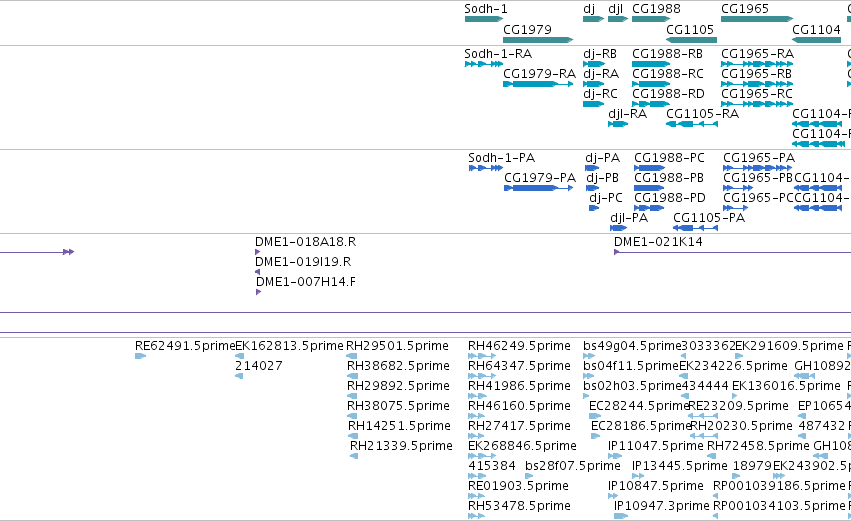Click the djl gene label

pos(615,9)
